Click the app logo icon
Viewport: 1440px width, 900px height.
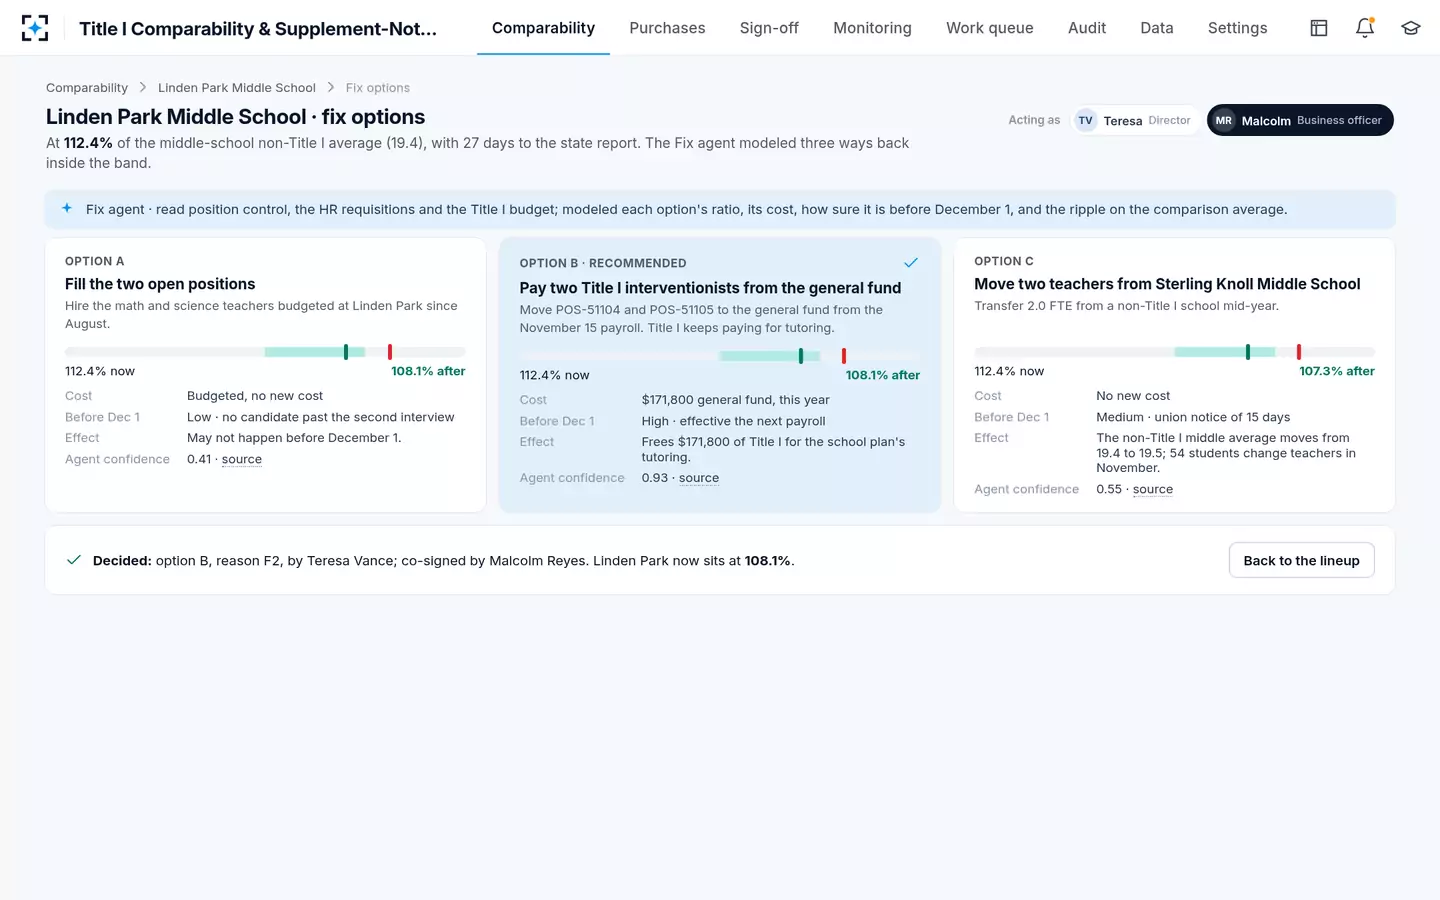(35, 28)
